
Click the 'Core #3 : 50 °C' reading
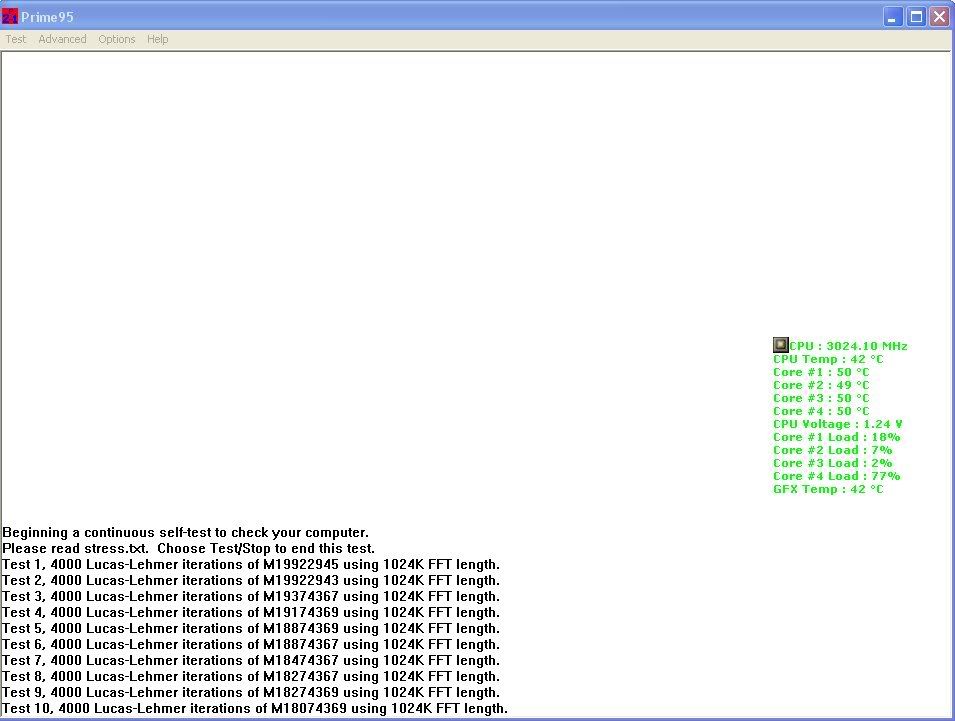[822, 398]
